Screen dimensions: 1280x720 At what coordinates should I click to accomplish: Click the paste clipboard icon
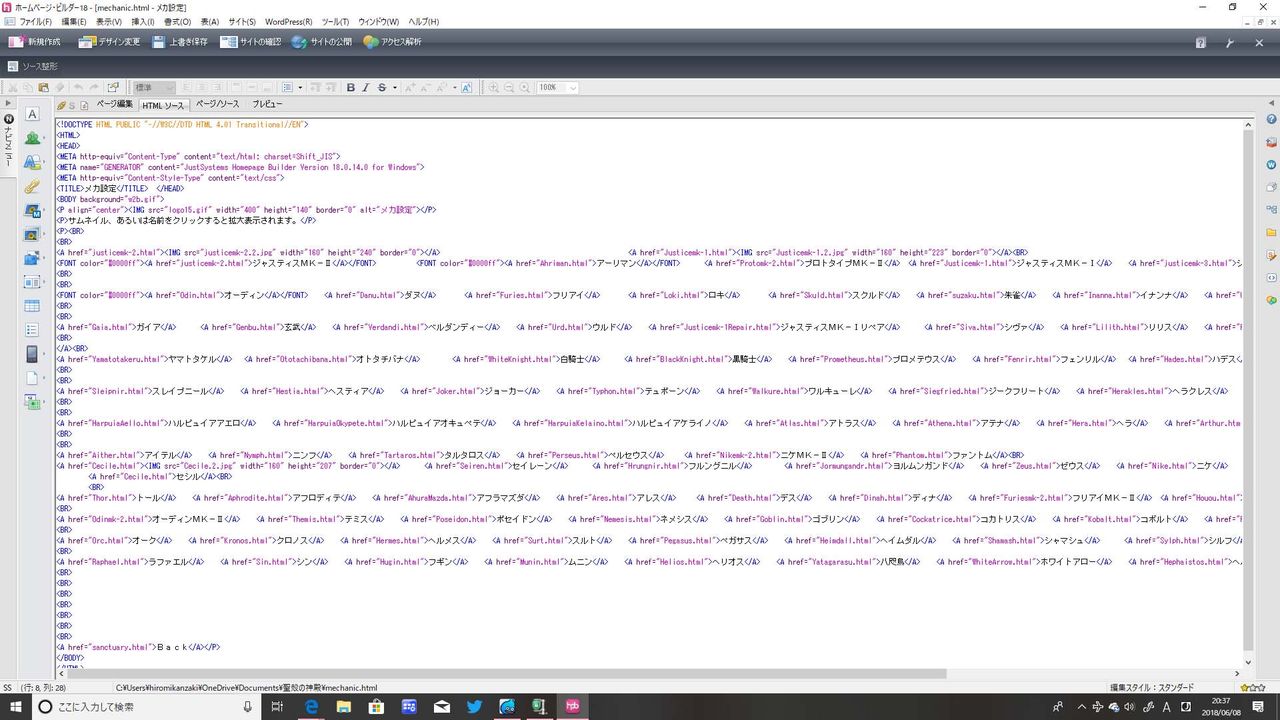coord(43,88)
